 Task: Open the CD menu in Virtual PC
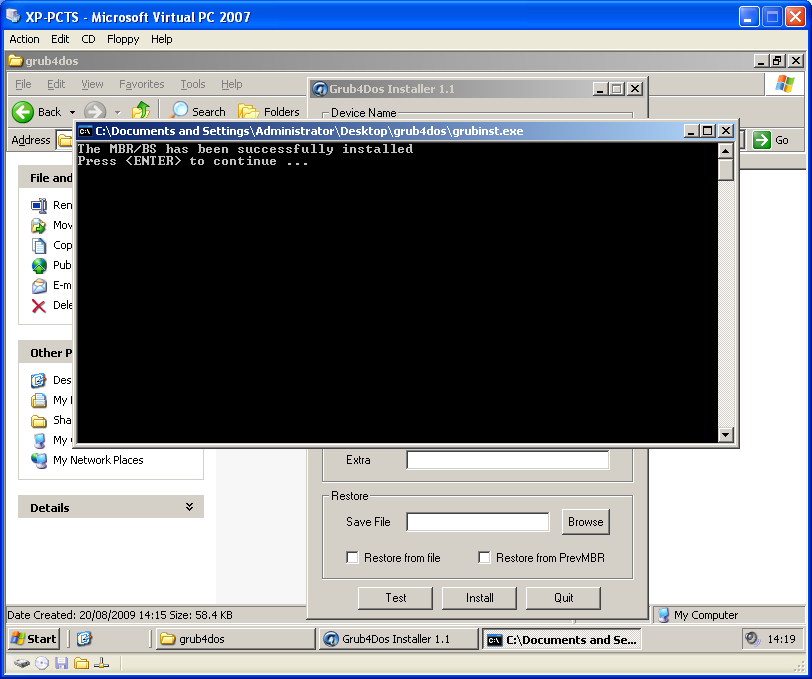(x=89, y=39)
